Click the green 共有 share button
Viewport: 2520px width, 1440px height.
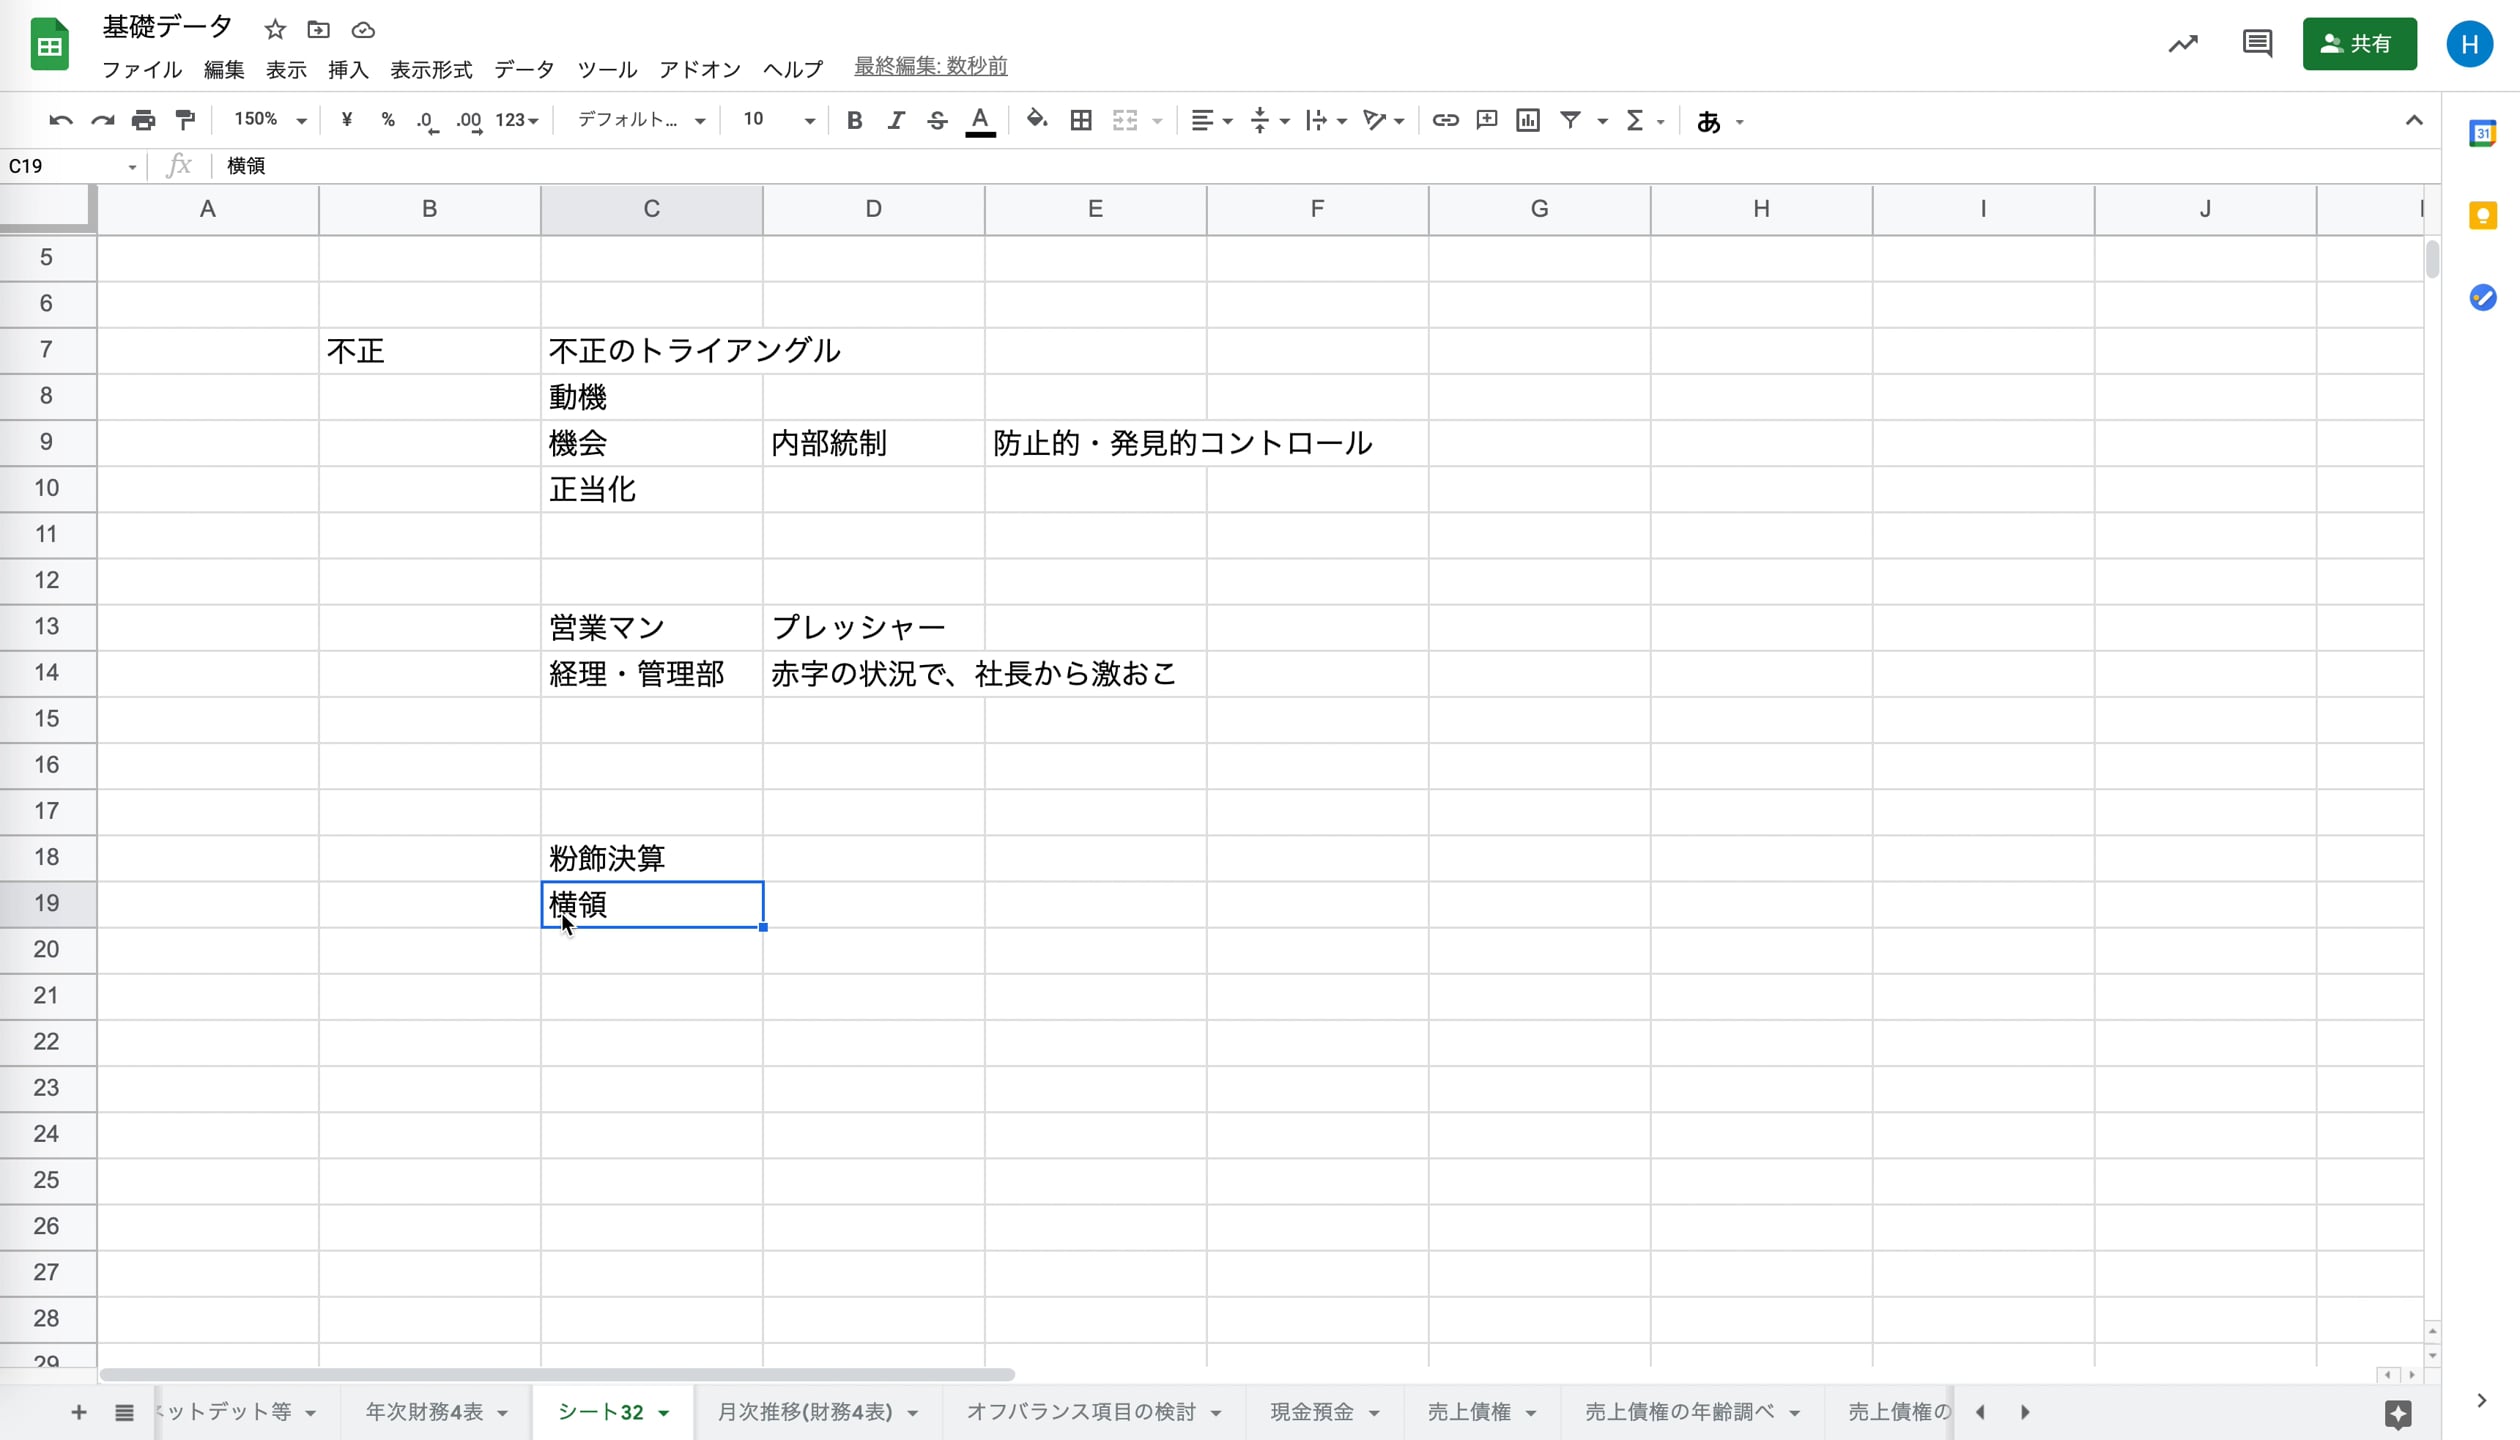pyautogui.click(x=2359, y=44)
